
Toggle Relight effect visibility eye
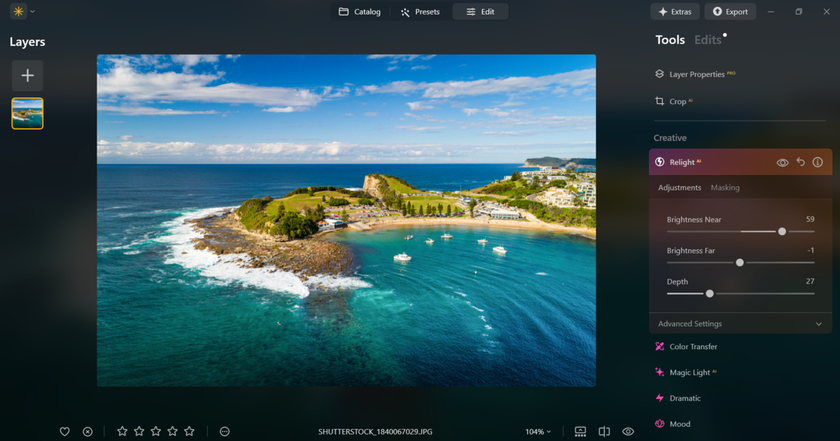[x=782, y=162]
